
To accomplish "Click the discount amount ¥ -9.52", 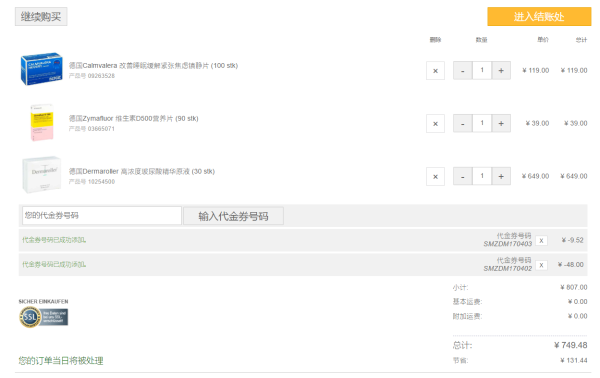I will [572, 240].
